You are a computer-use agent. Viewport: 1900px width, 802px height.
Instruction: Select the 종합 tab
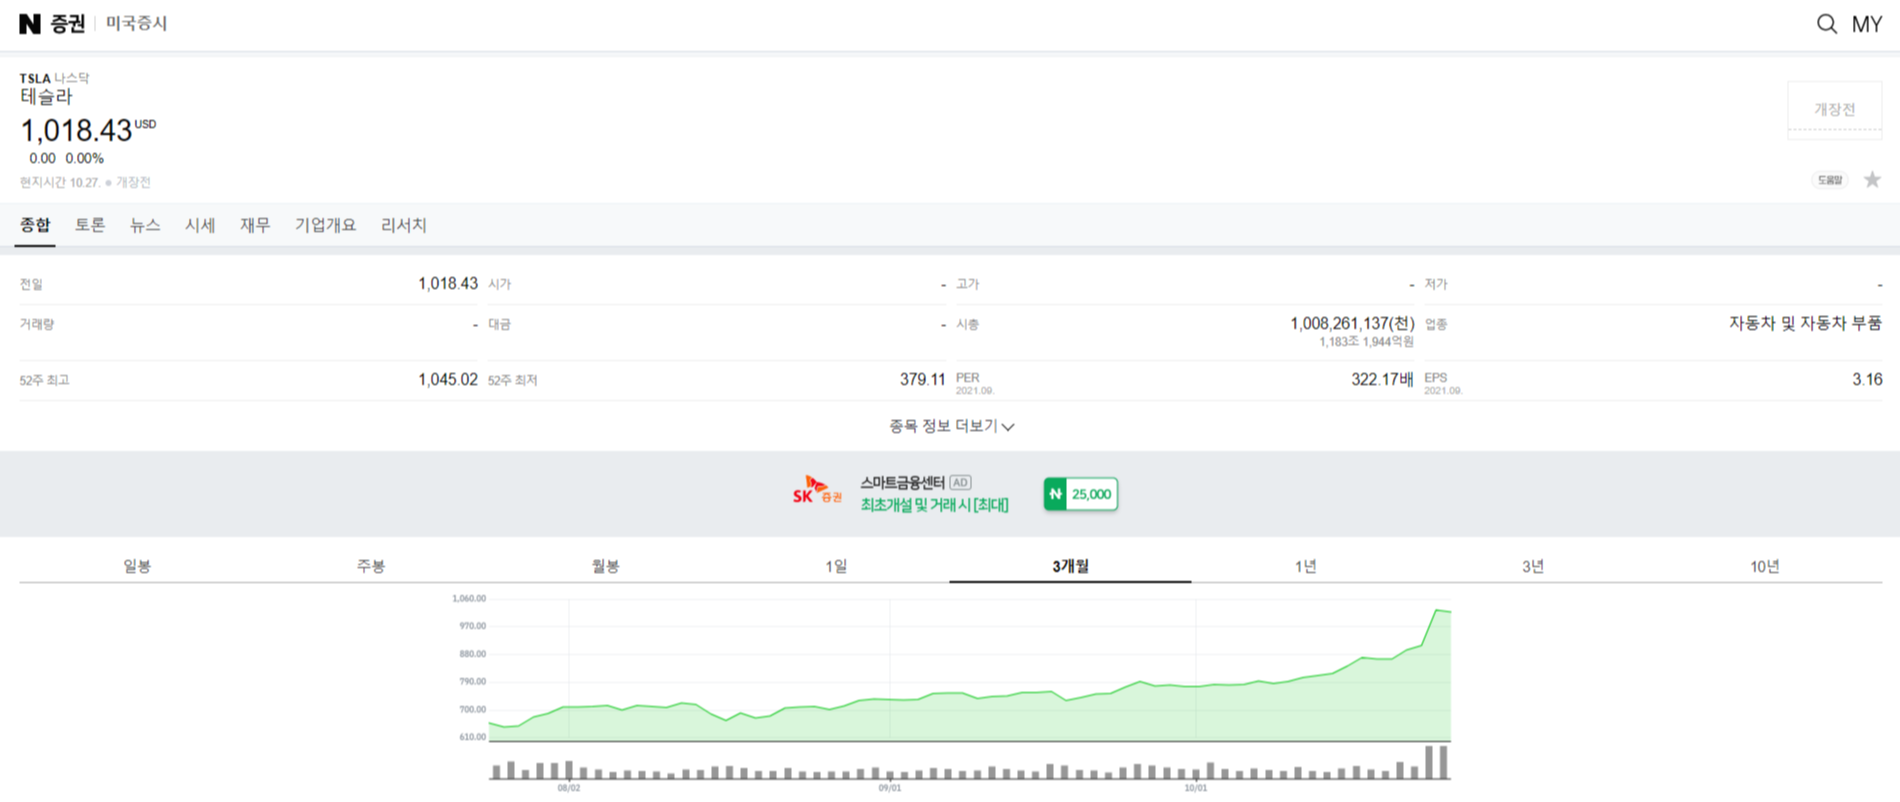pyautogui.click(x=35, y=225)
